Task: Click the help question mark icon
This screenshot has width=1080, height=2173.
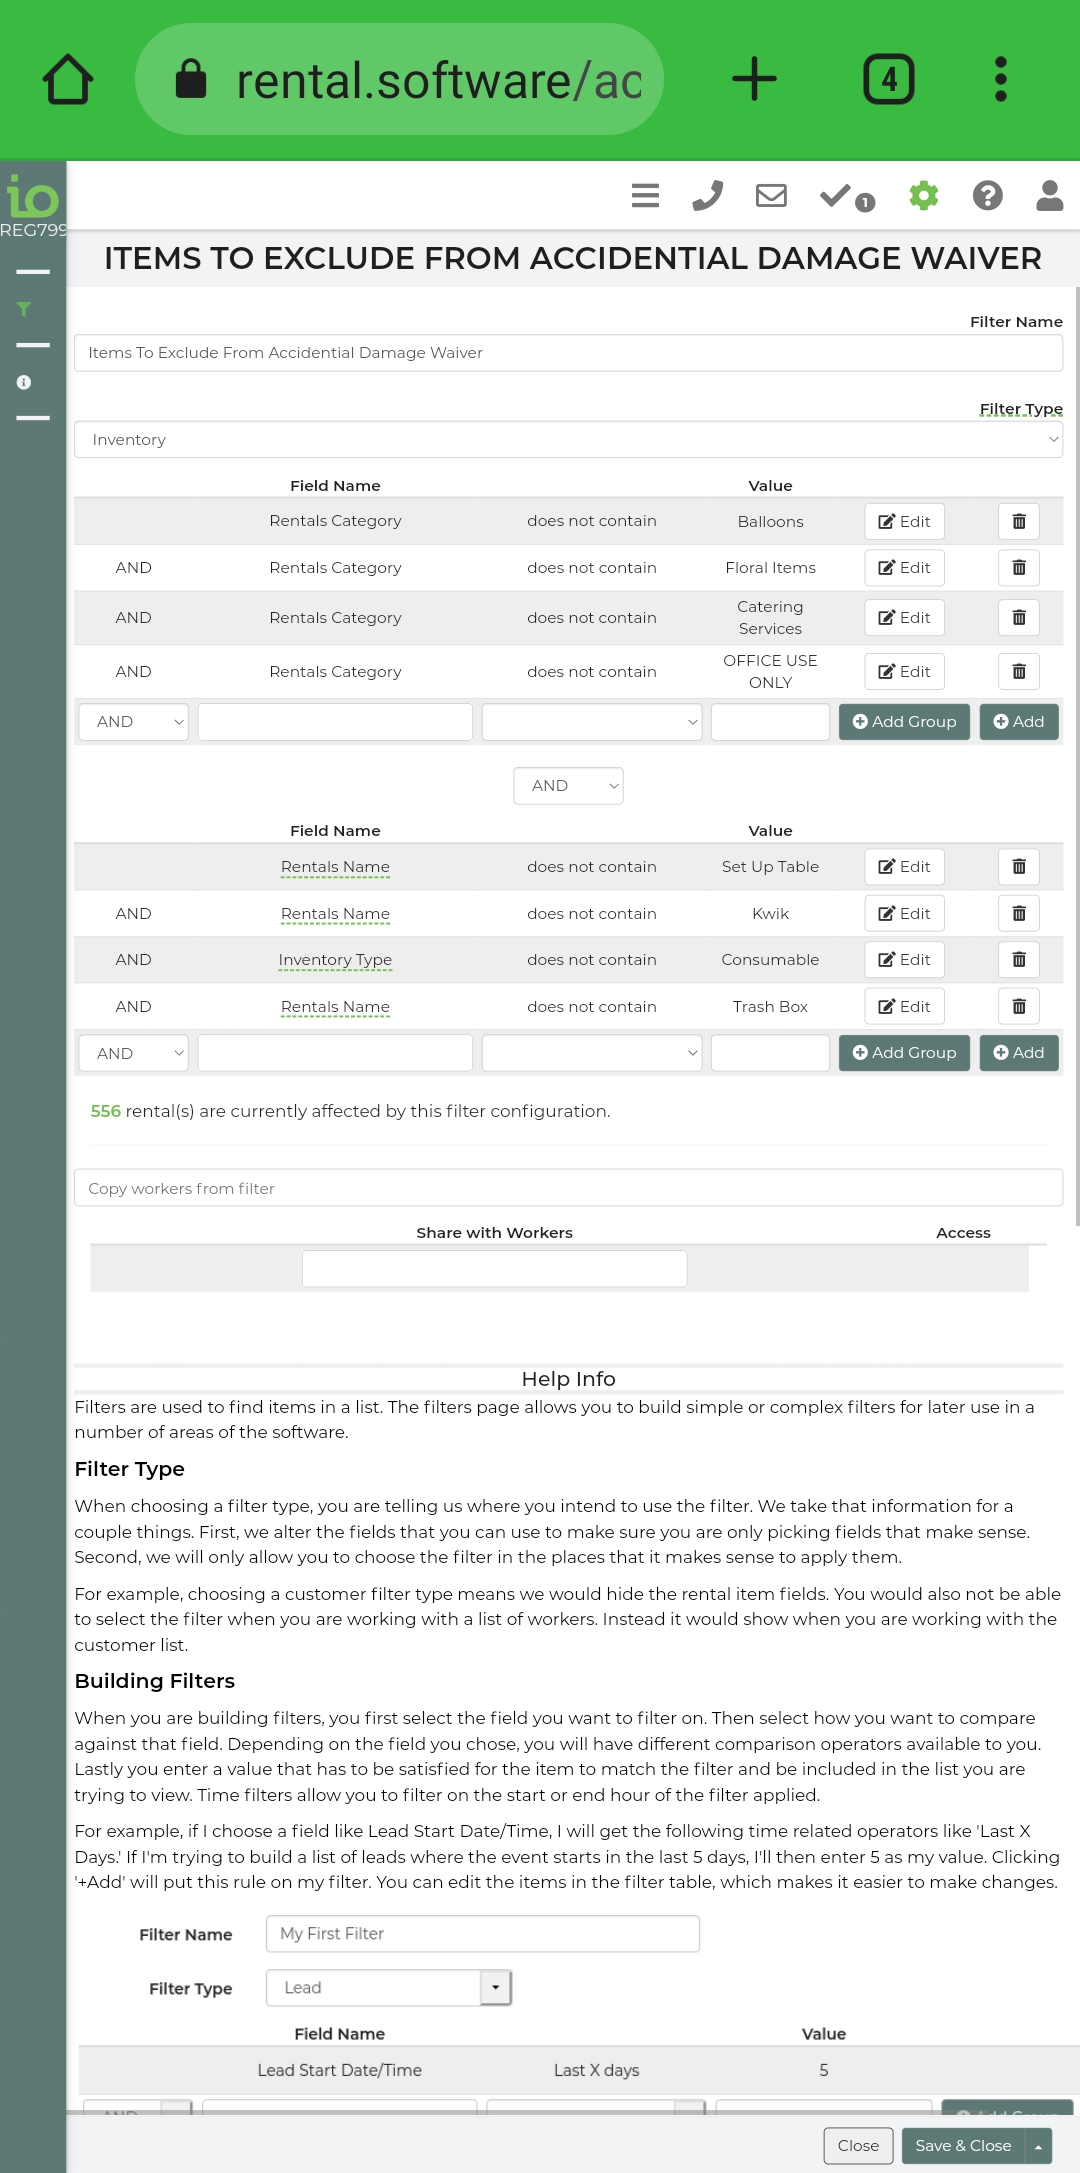Action: (987, 196)
